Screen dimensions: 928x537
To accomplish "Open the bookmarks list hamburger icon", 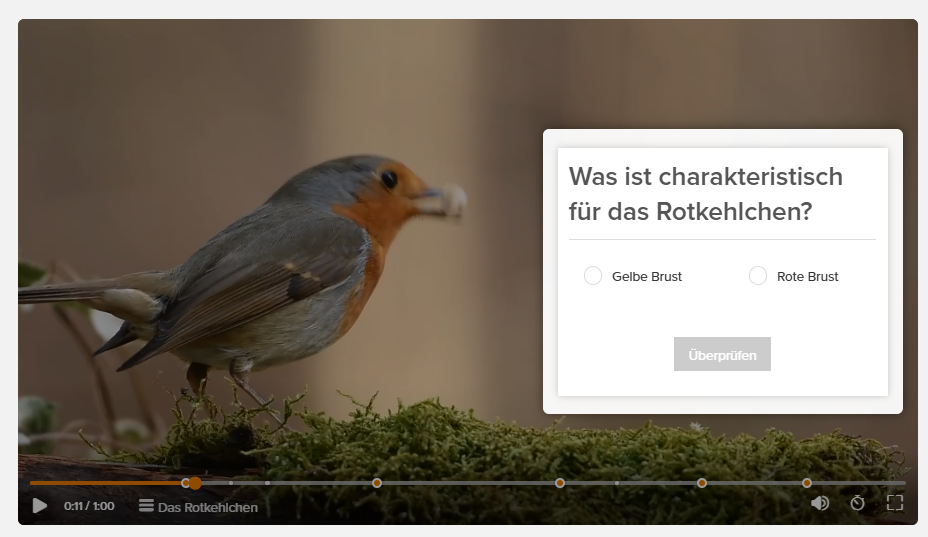I will [146, 506].
